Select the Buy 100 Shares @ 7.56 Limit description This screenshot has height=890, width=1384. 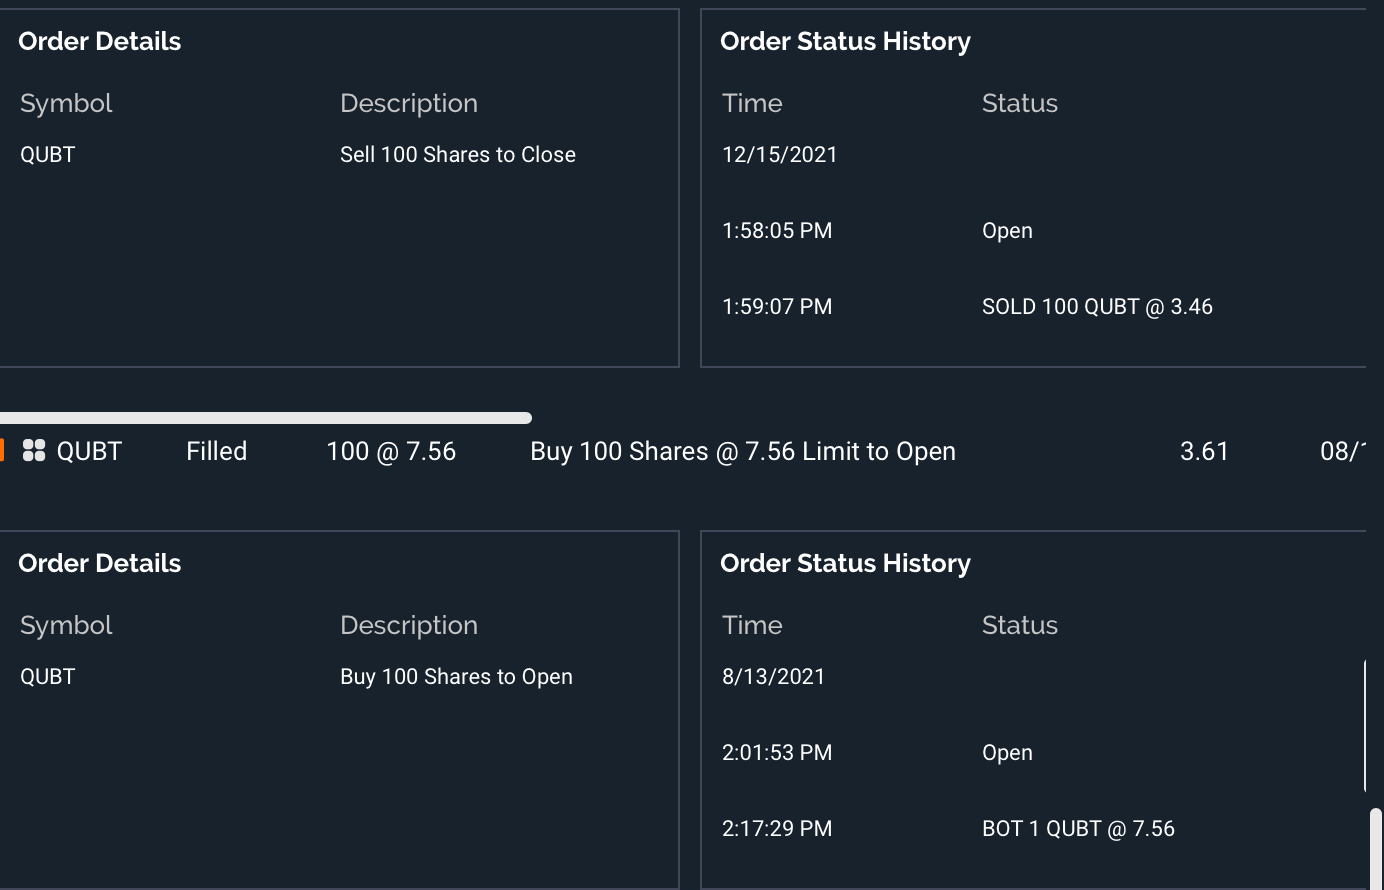pos(742,451)
